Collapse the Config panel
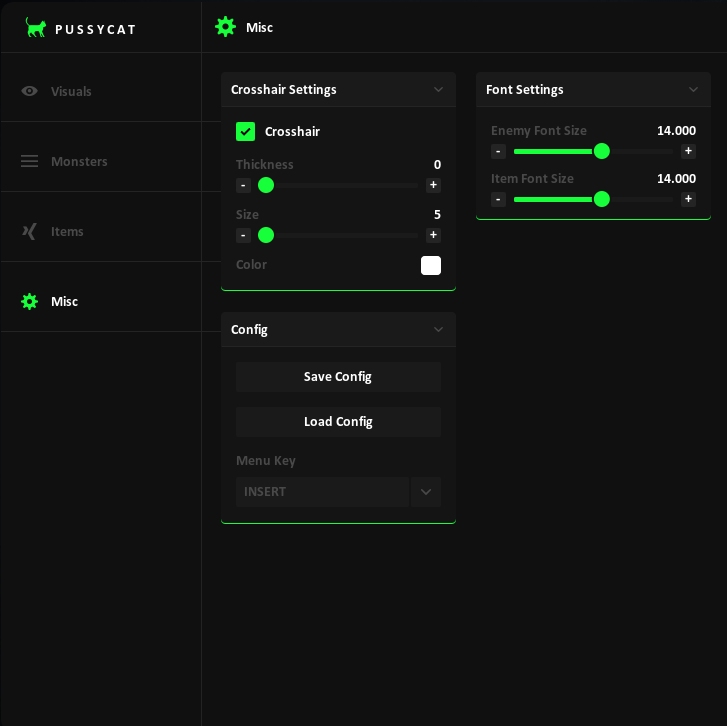The image size is (727, 726). 438,329
